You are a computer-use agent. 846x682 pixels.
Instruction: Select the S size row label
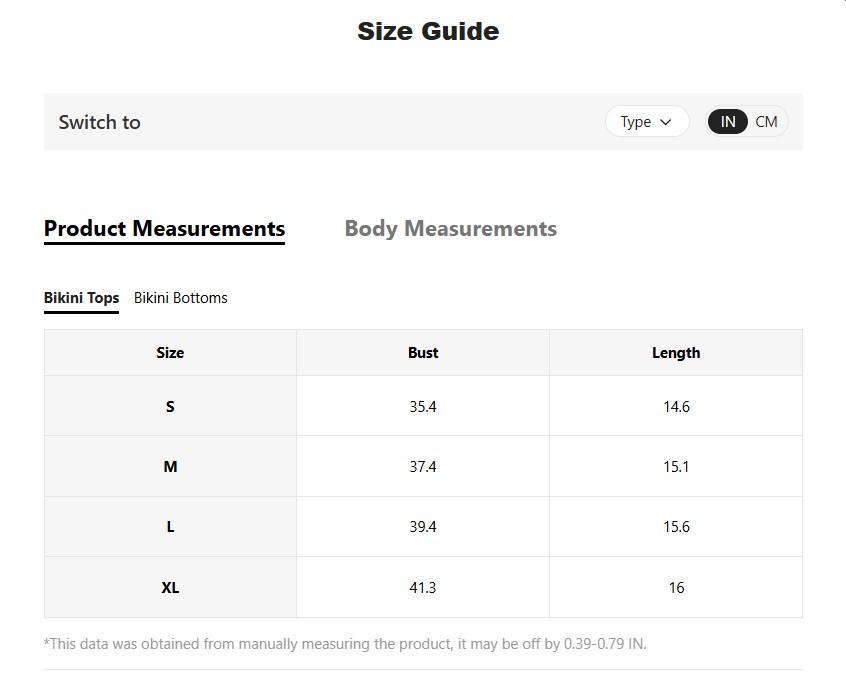[170, 407]
